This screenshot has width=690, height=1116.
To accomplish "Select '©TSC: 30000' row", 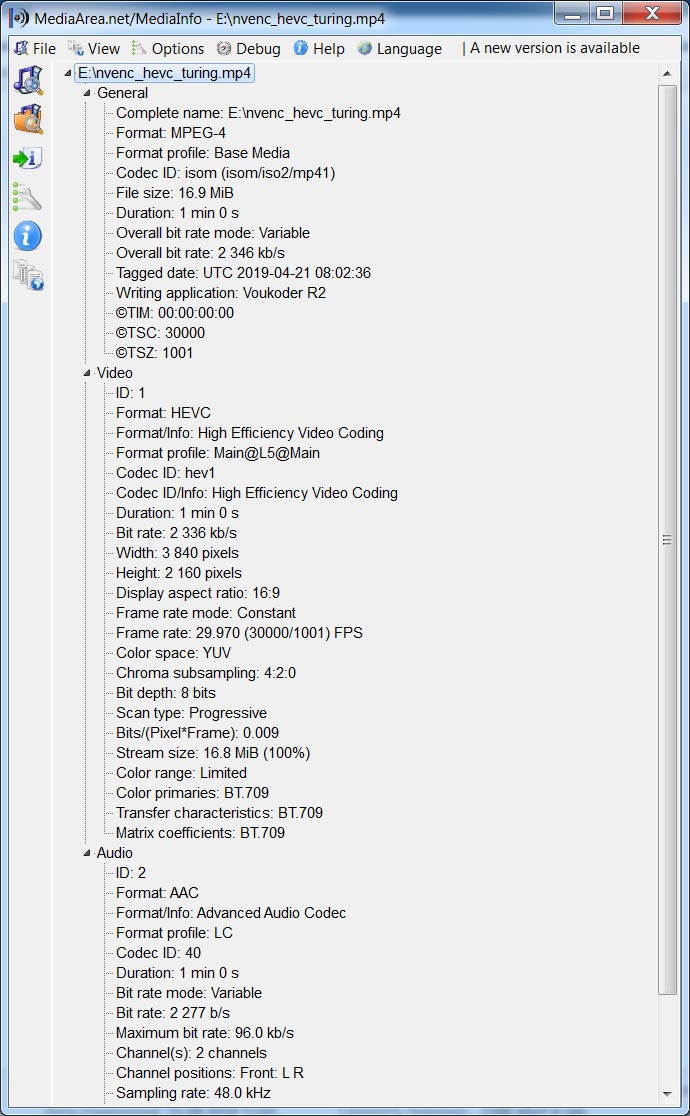I will point(160,332).
